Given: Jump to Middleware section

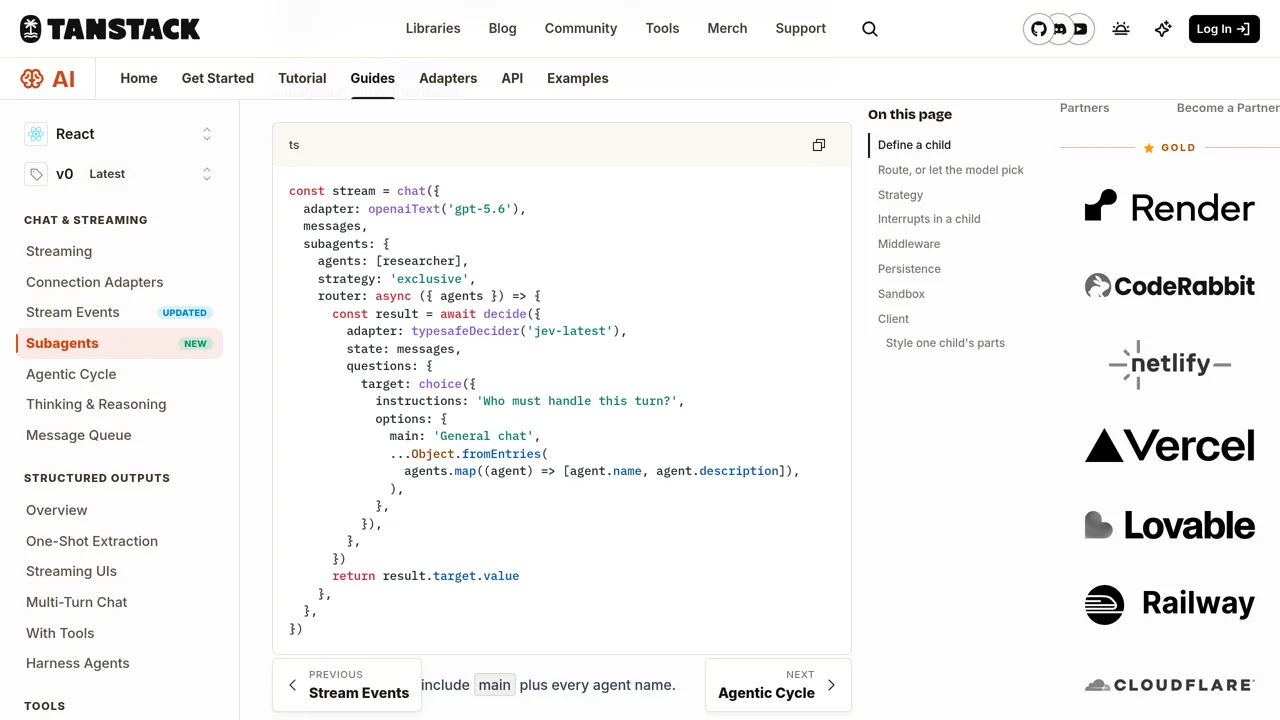Looking at the screenshot, I should 909,244.
